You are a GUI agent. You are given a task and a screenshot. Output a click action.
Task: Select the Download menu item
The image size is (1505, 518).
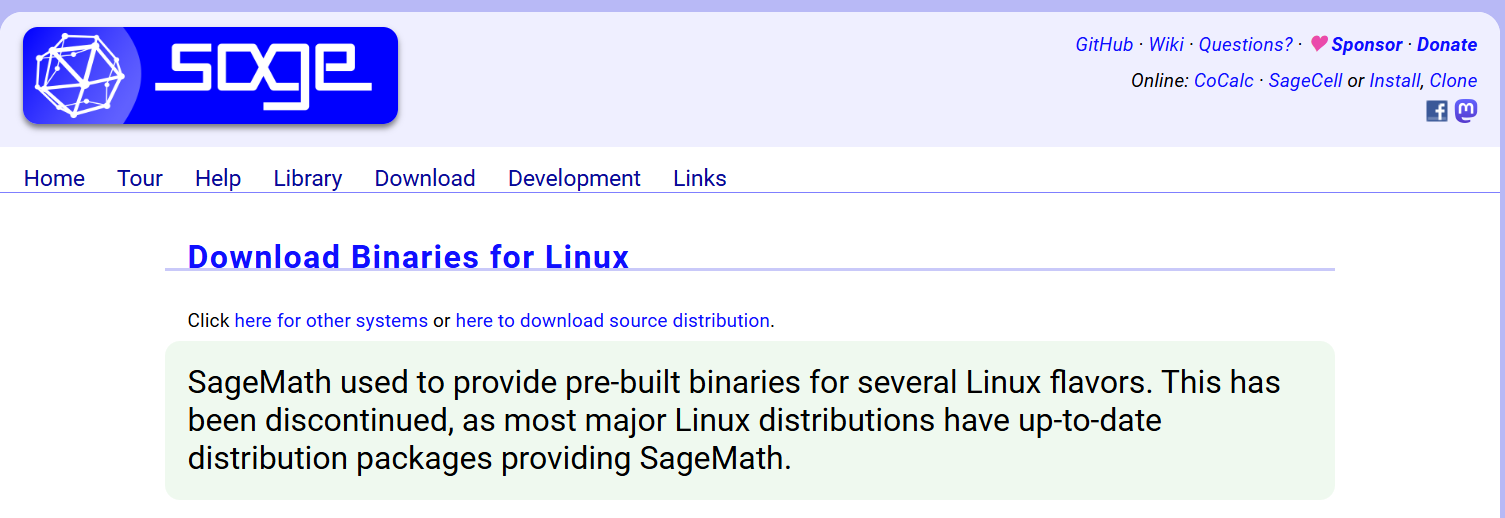click(425, 178)
